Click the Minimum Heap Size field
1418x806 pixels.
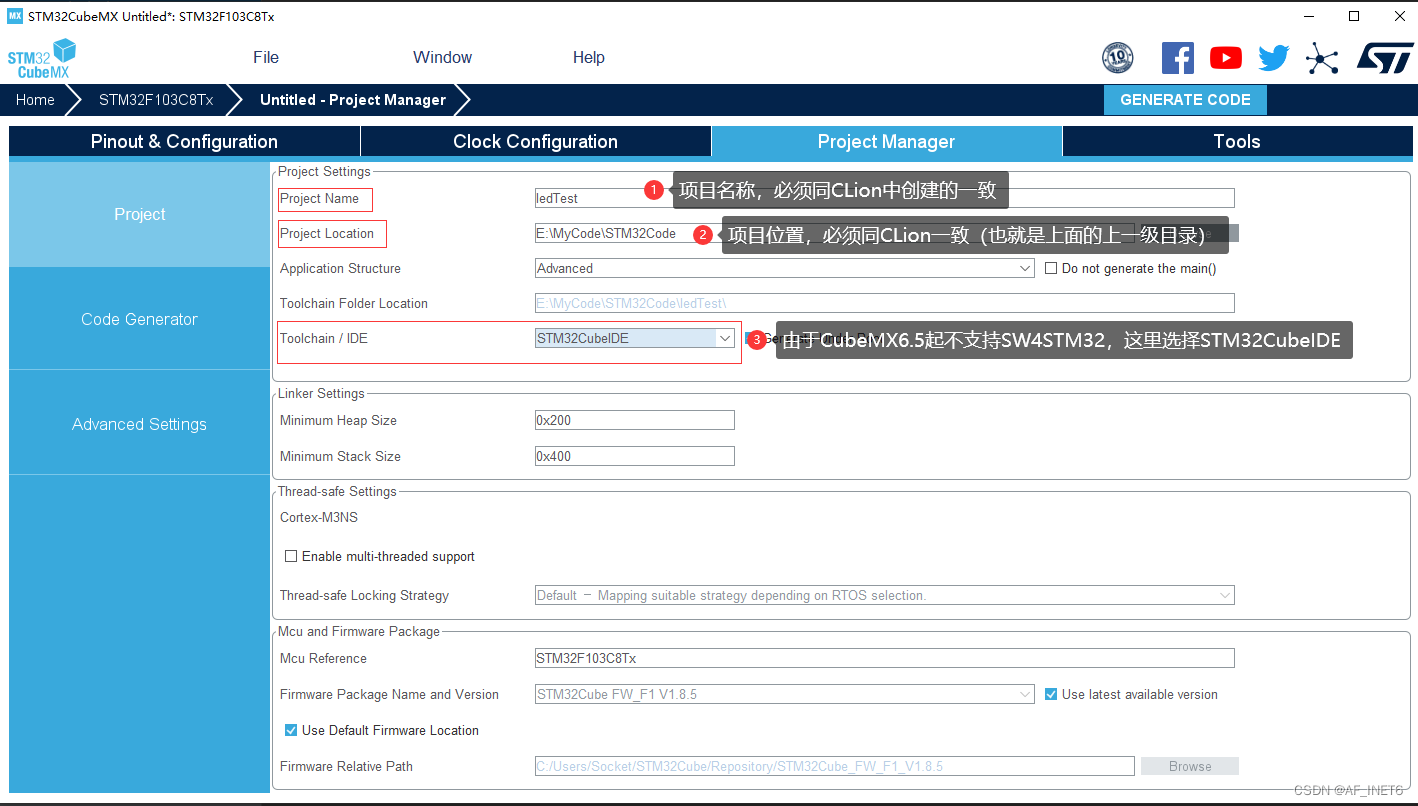635,420
